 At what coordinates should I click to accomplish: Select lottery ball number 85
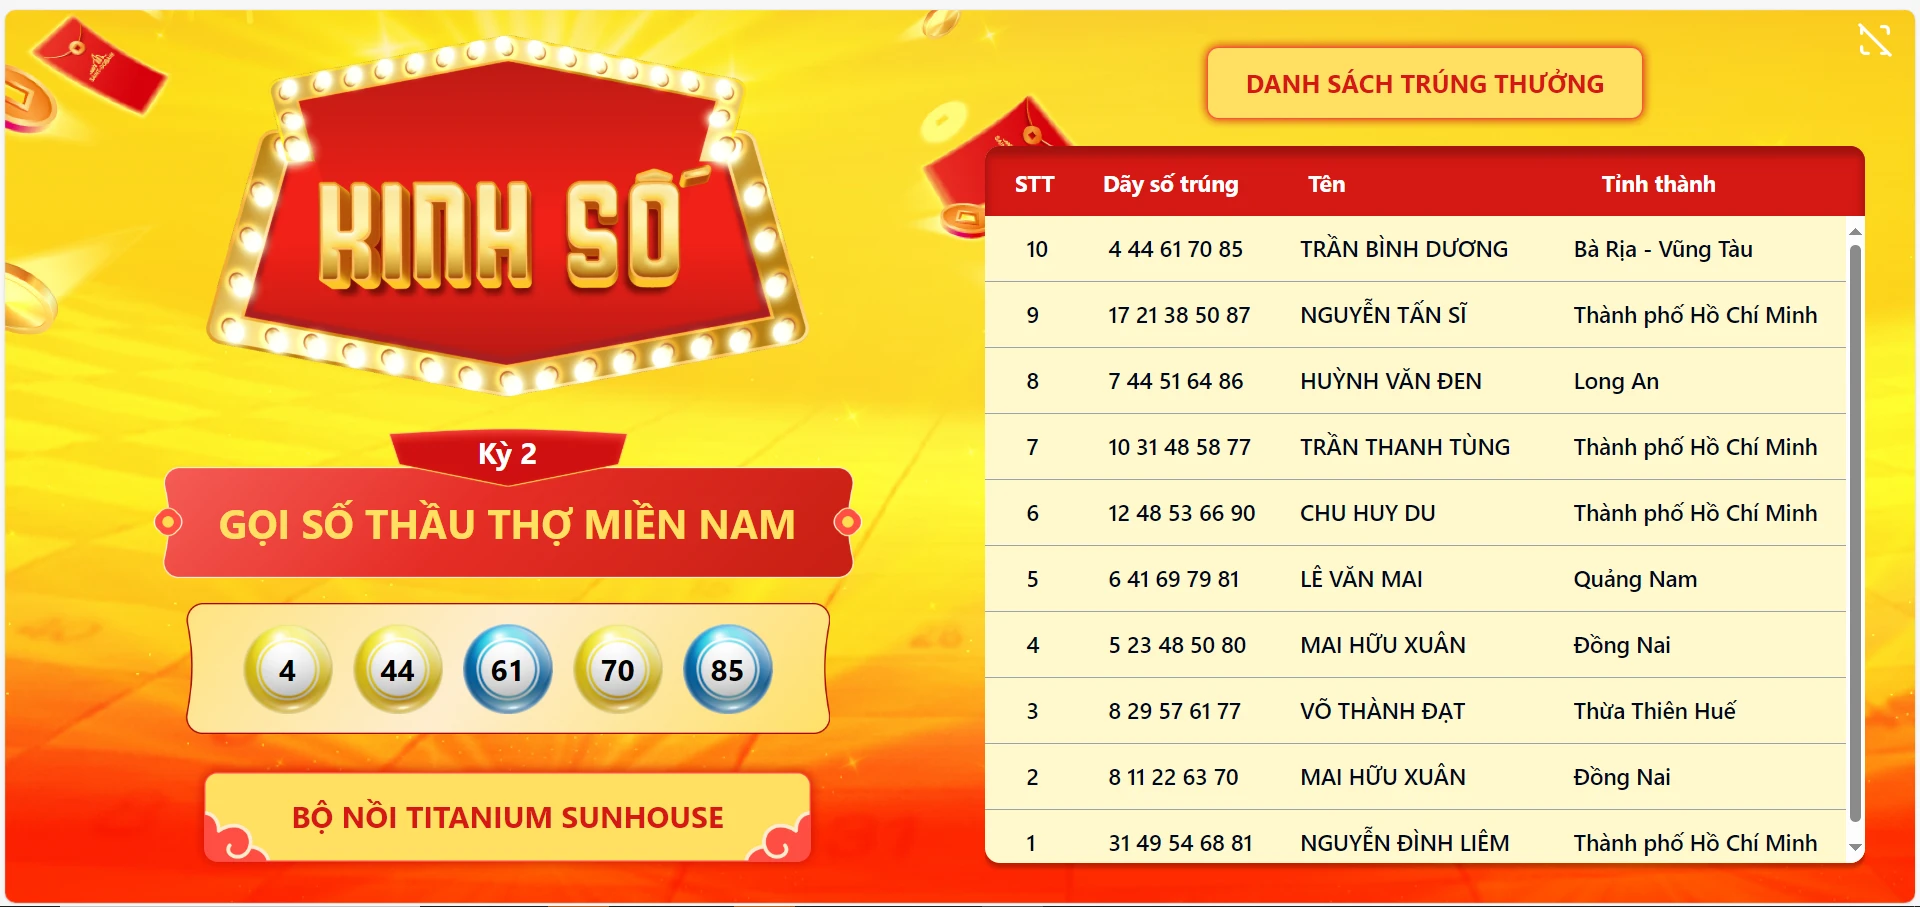(727, 669)
